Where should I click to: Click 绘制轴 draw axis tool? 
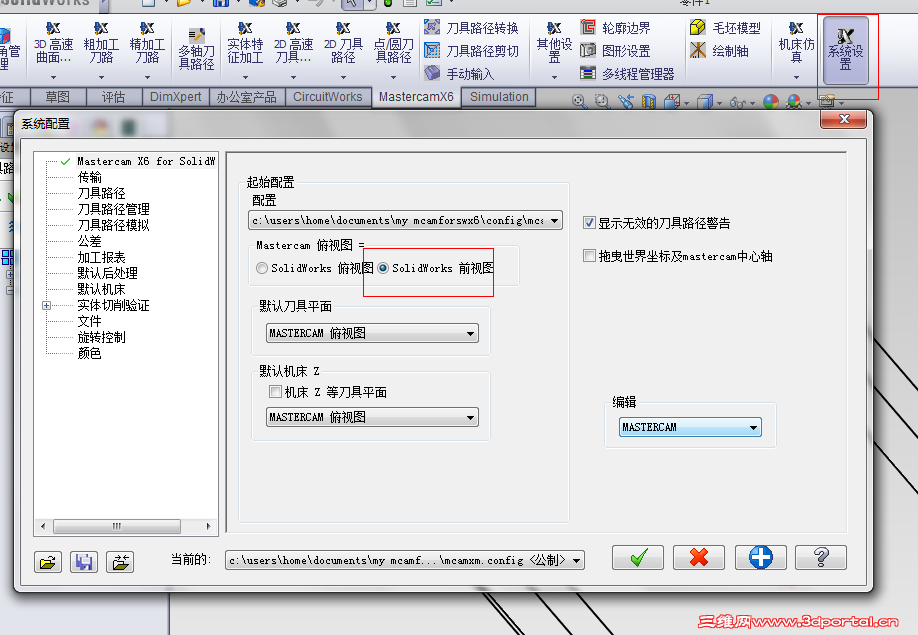[x=720, y=51]
